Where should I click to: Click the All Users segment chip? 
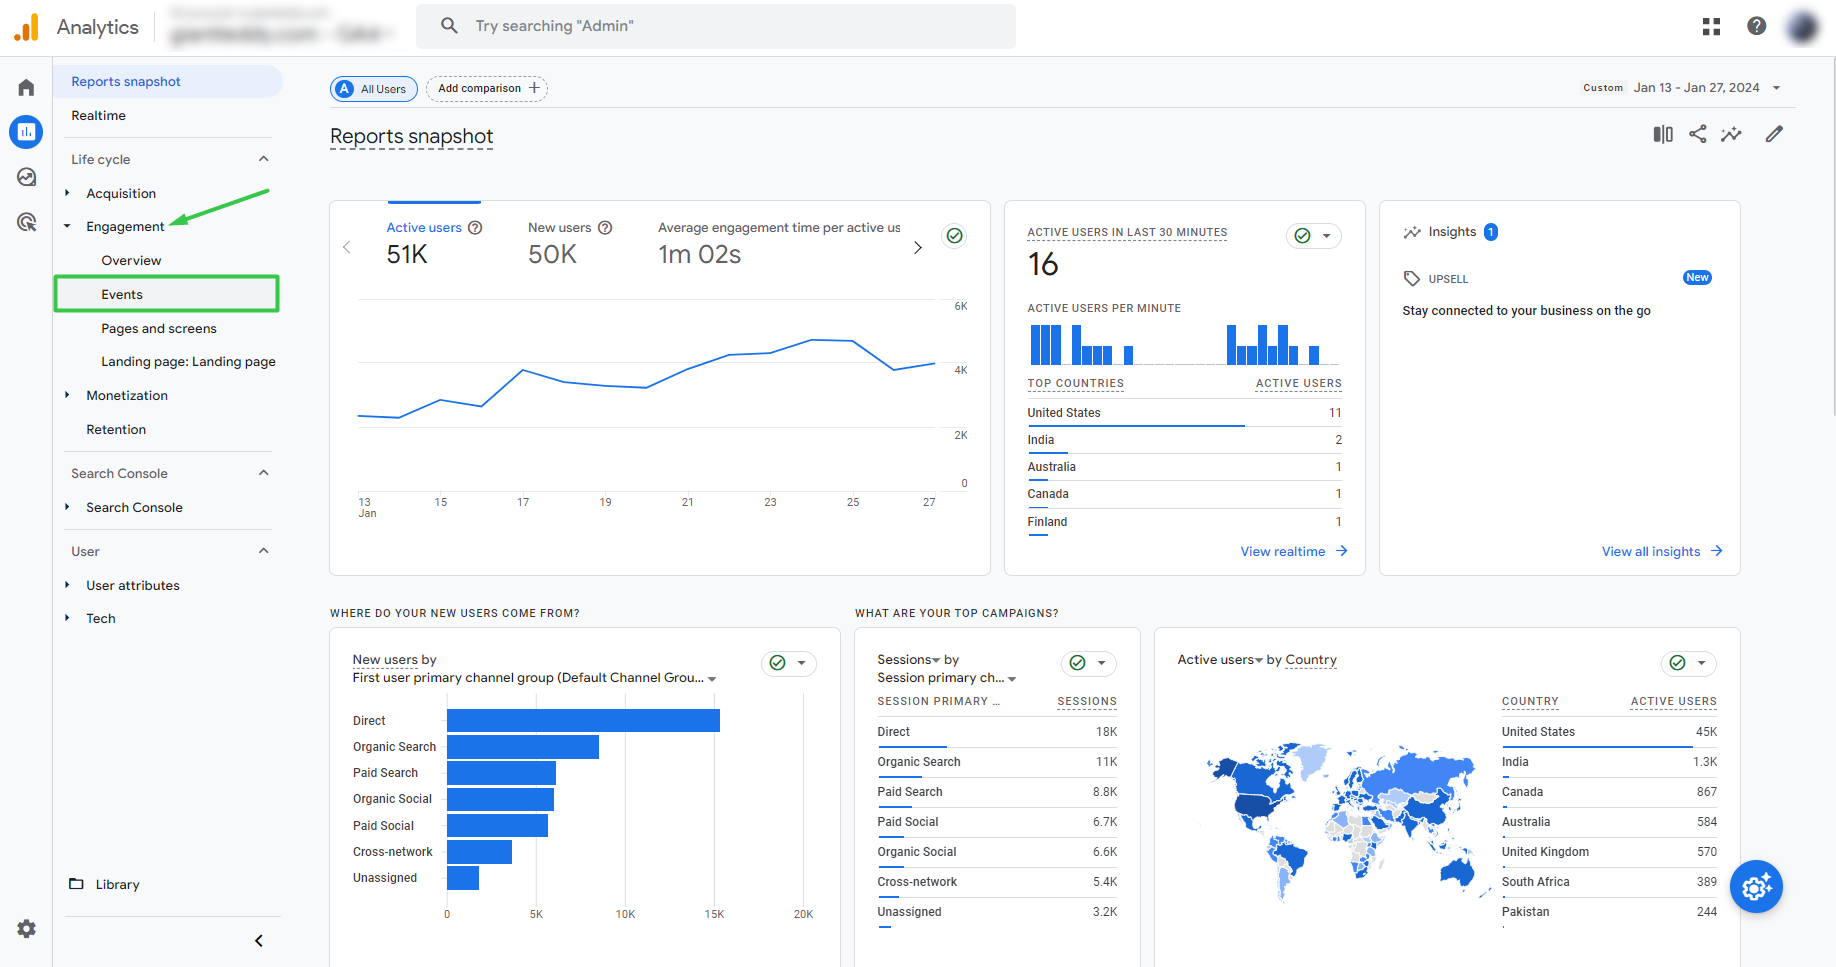pos(374,89)
